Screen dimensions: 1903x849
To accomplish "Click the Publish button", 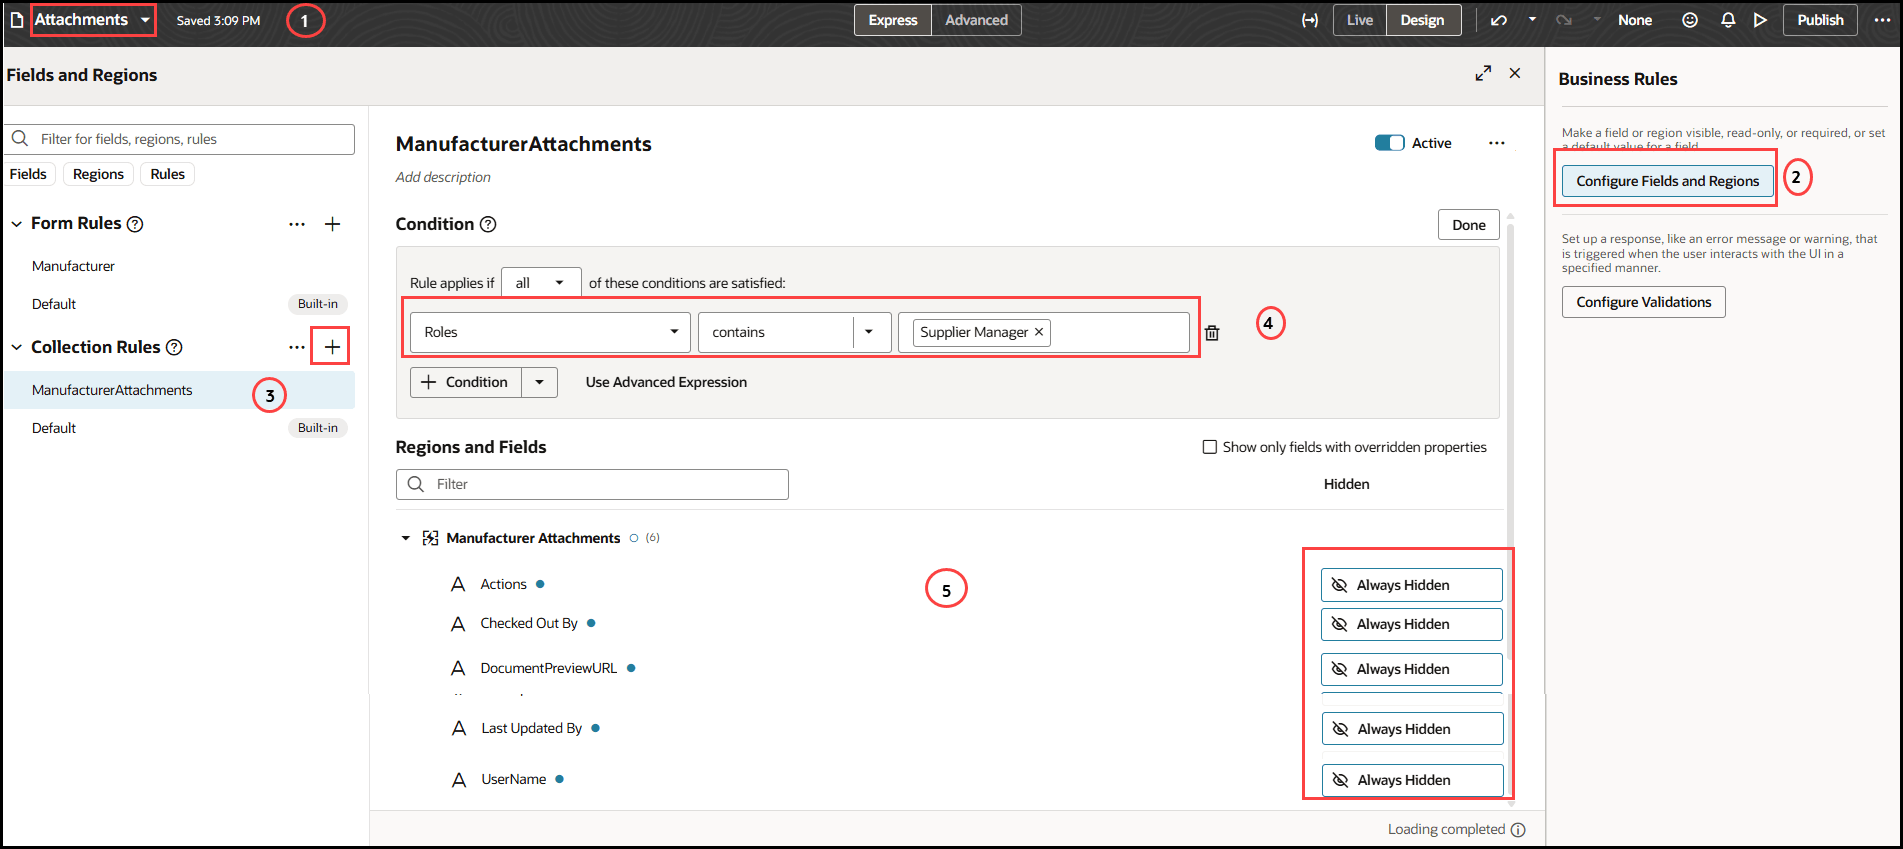I will [x=1820, y=20].
